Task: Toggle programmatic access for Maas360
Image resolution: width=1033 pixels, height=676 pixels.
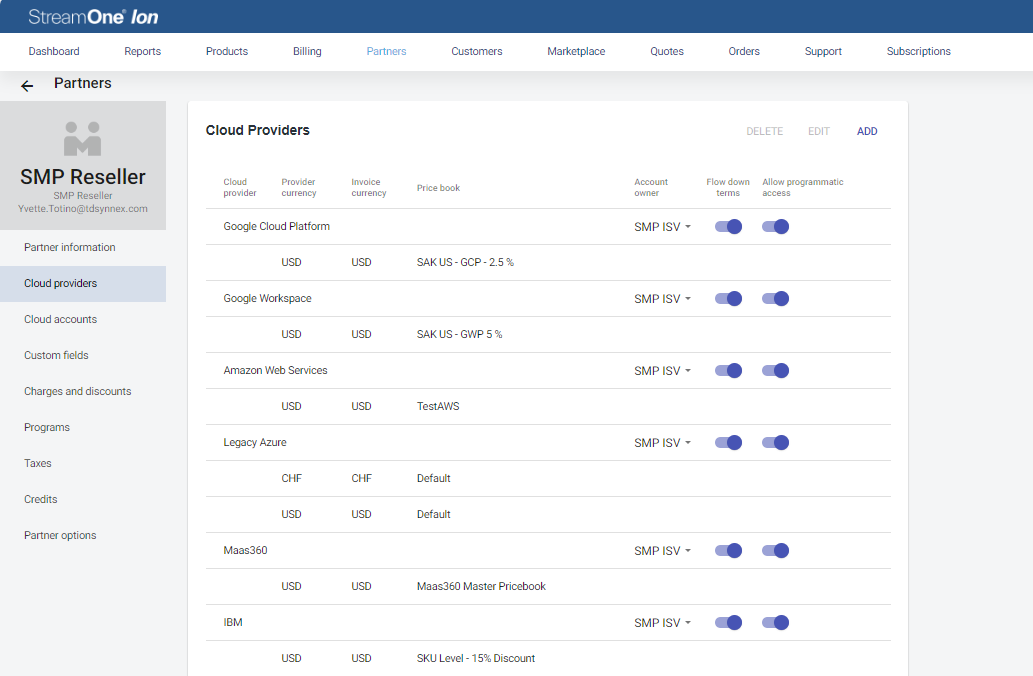Action: [x=775, y=550]
